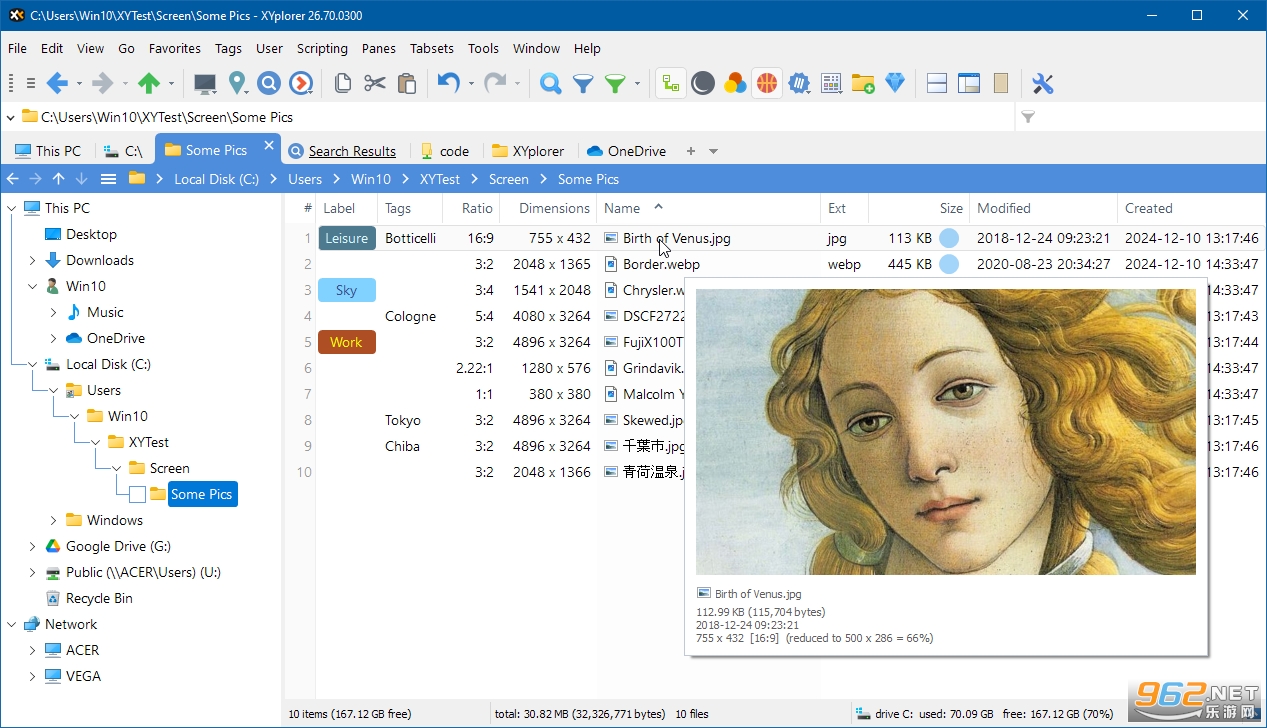
Task: Click the gray funnel icon beside address bar
Action: point(1028,117)
